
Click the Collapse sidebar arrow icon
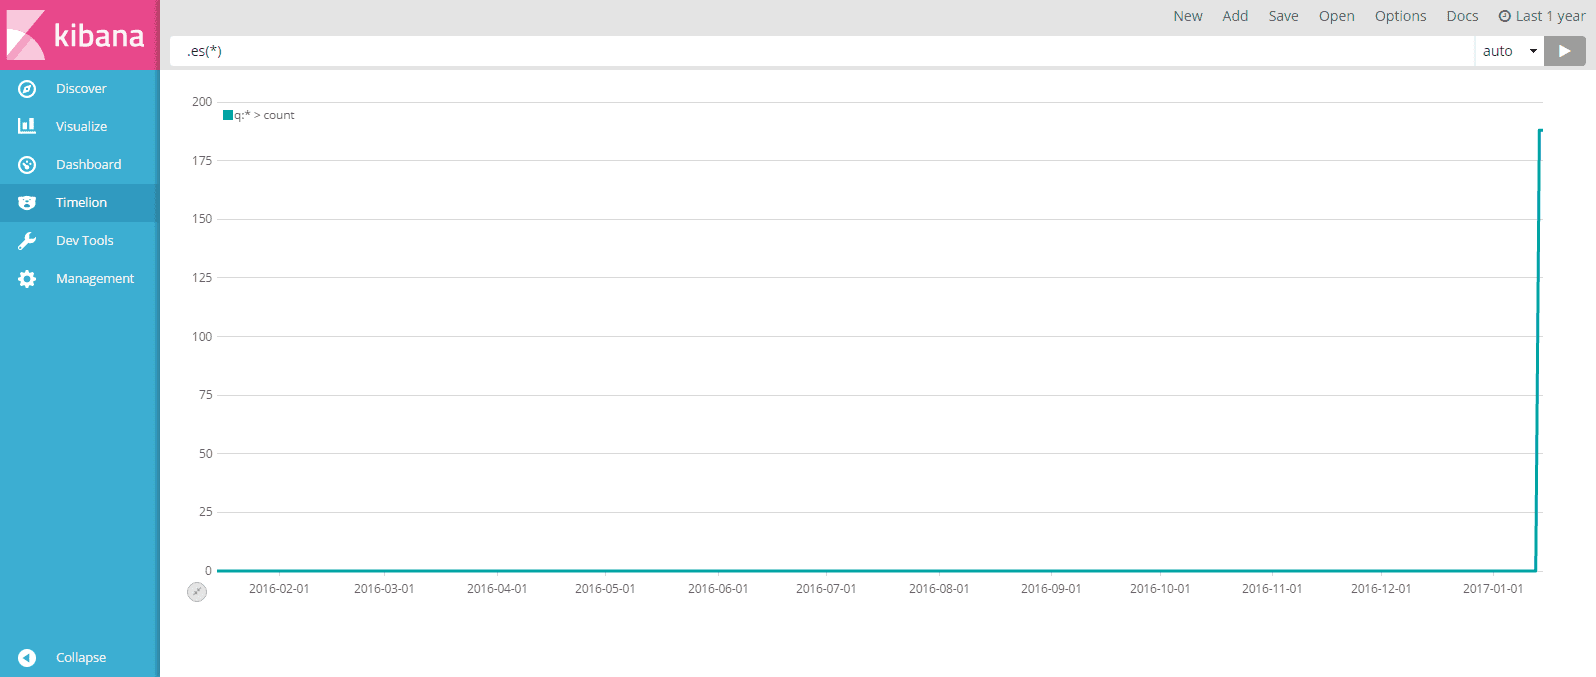[27, 658]
